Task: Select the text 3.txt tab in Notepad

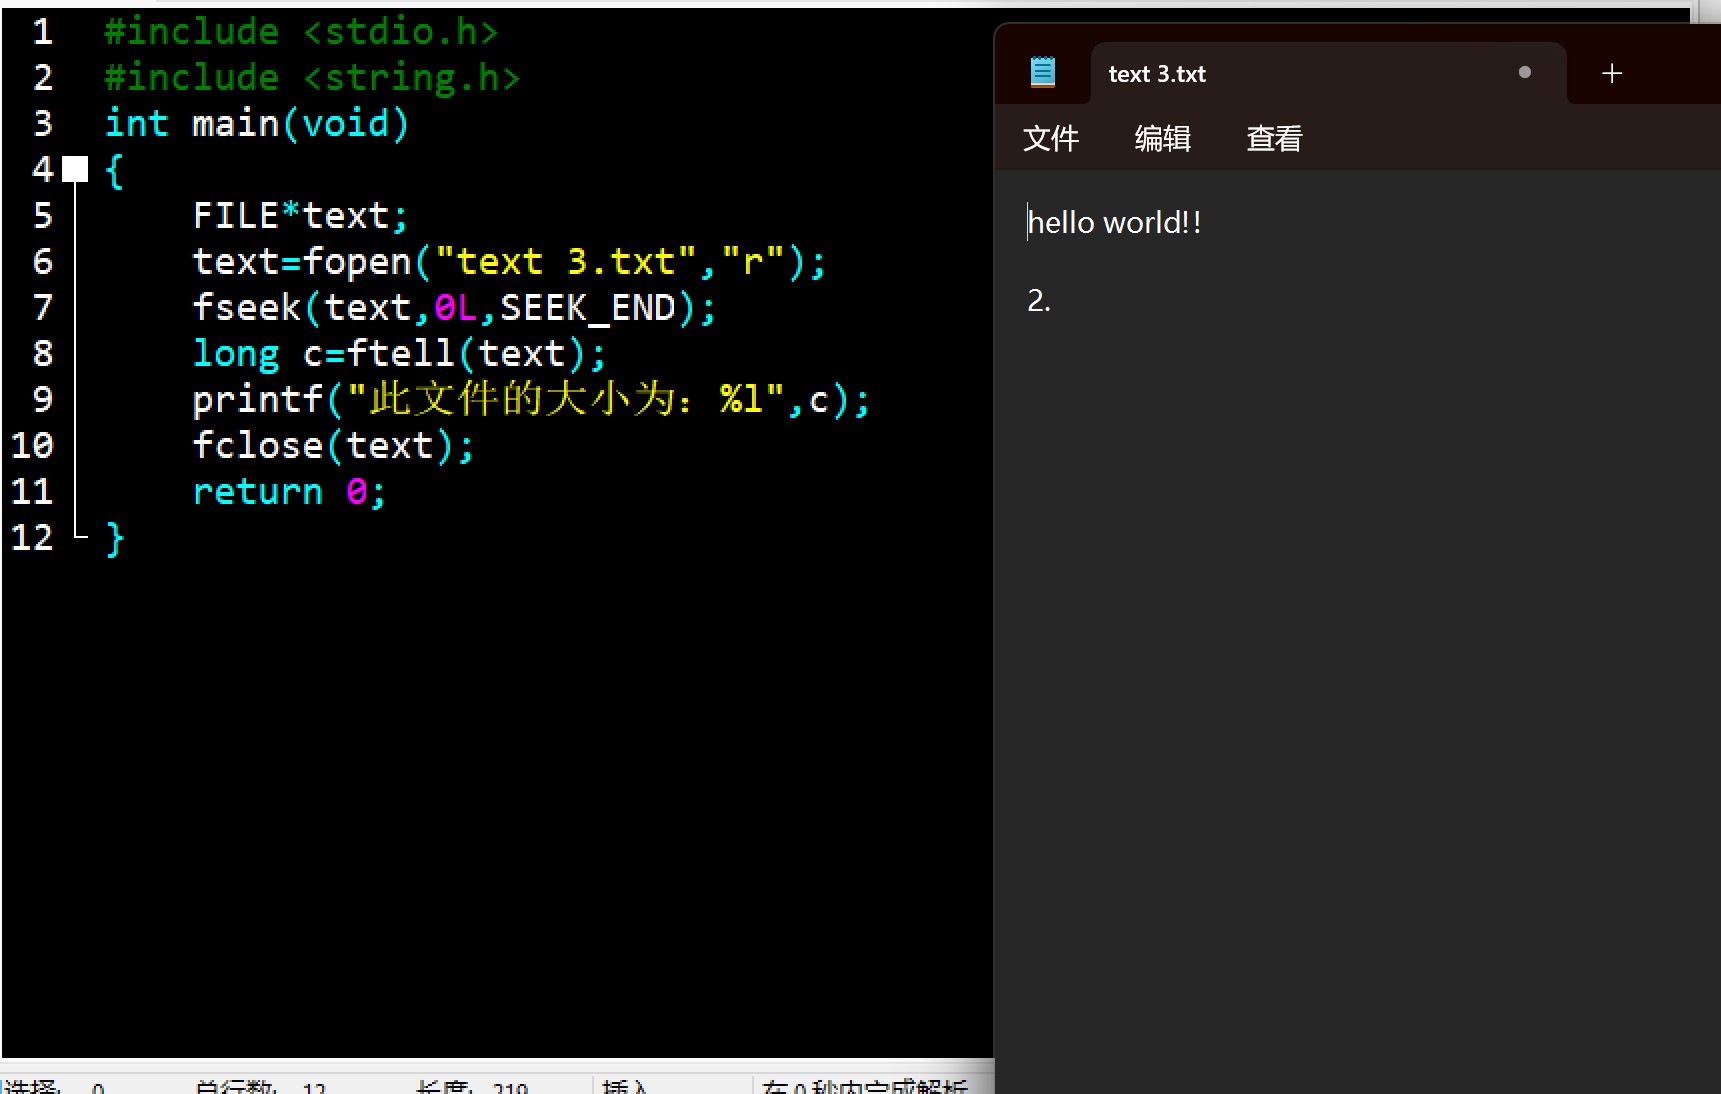Action: point(1328,73)
